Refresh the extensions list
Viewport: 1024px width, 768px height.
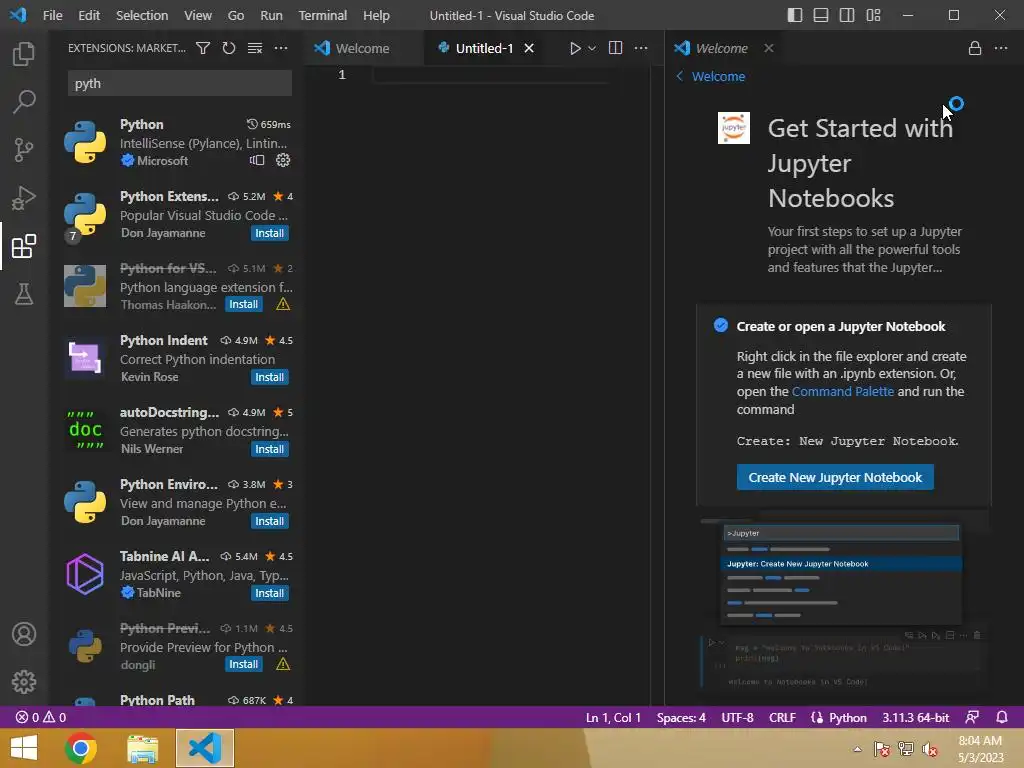point(229,48)
